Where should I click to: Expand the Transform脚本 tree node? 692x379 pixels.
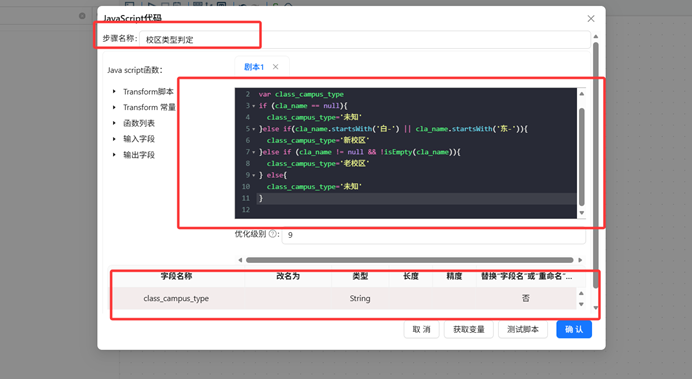coord(114,91)
